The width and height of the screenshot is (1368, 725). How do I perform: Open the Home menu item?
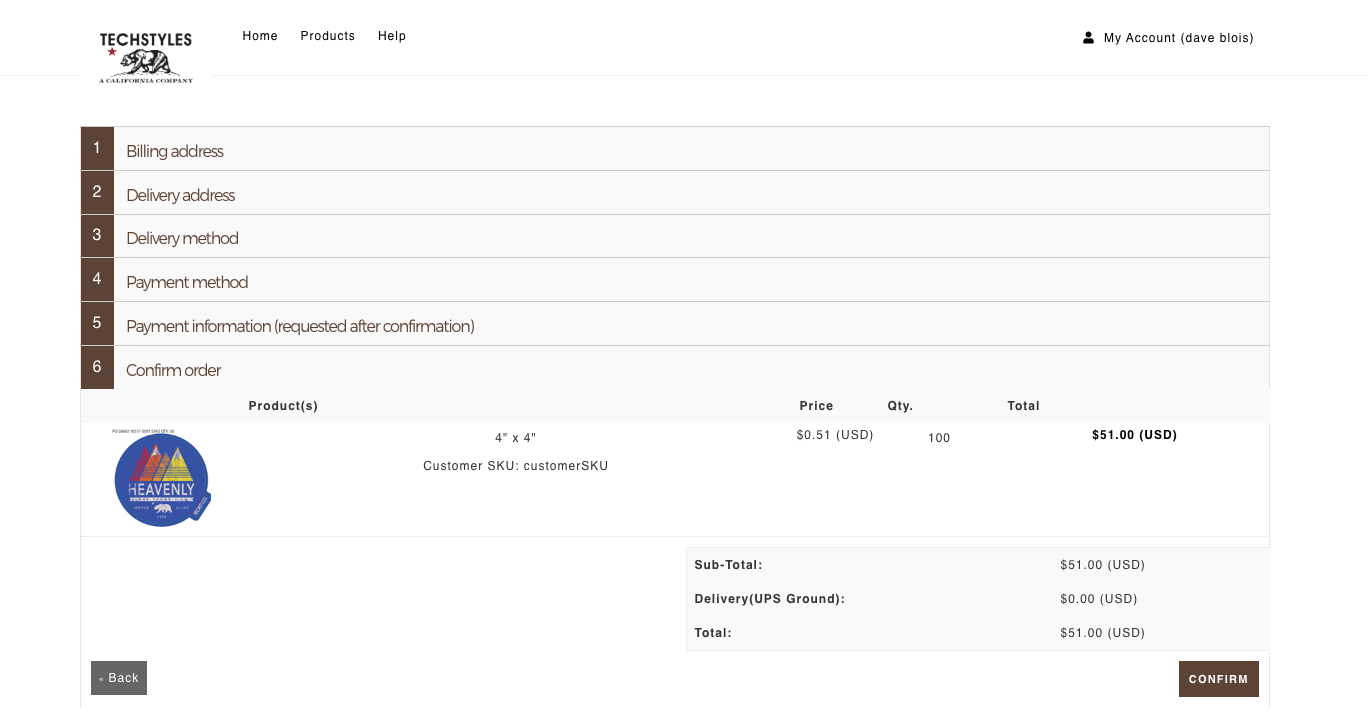click(260, 36)
